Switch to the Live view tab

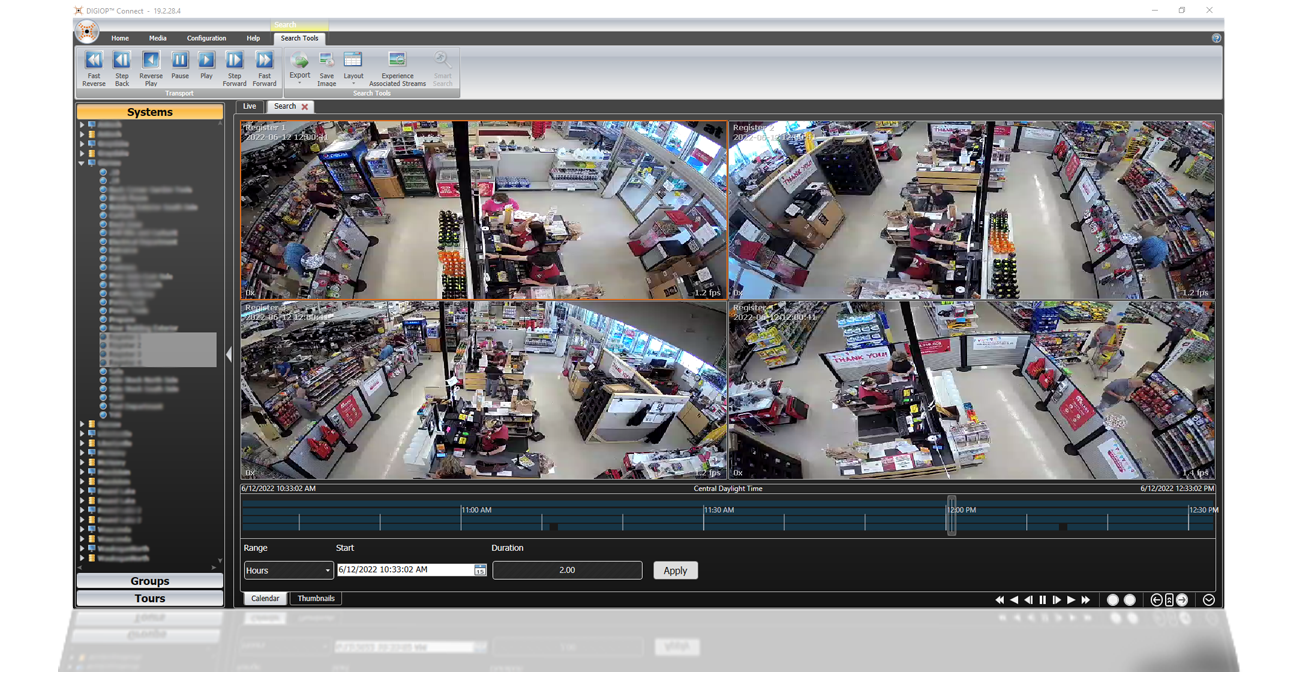(249, 106)
